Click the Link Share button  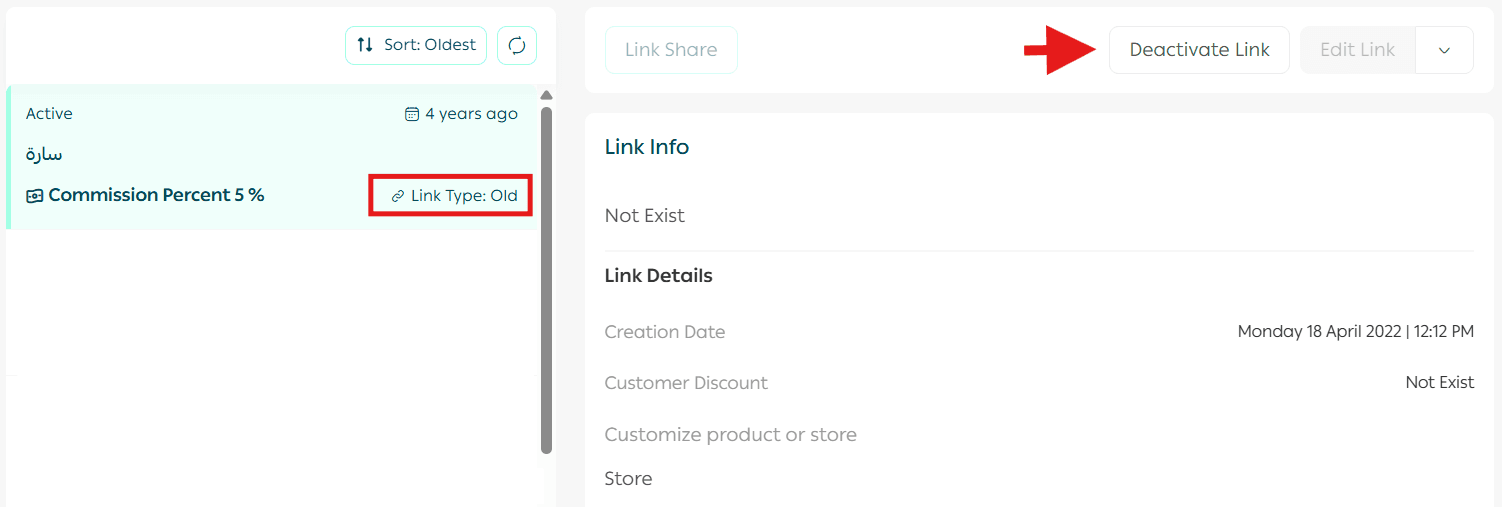pos(671,50)
